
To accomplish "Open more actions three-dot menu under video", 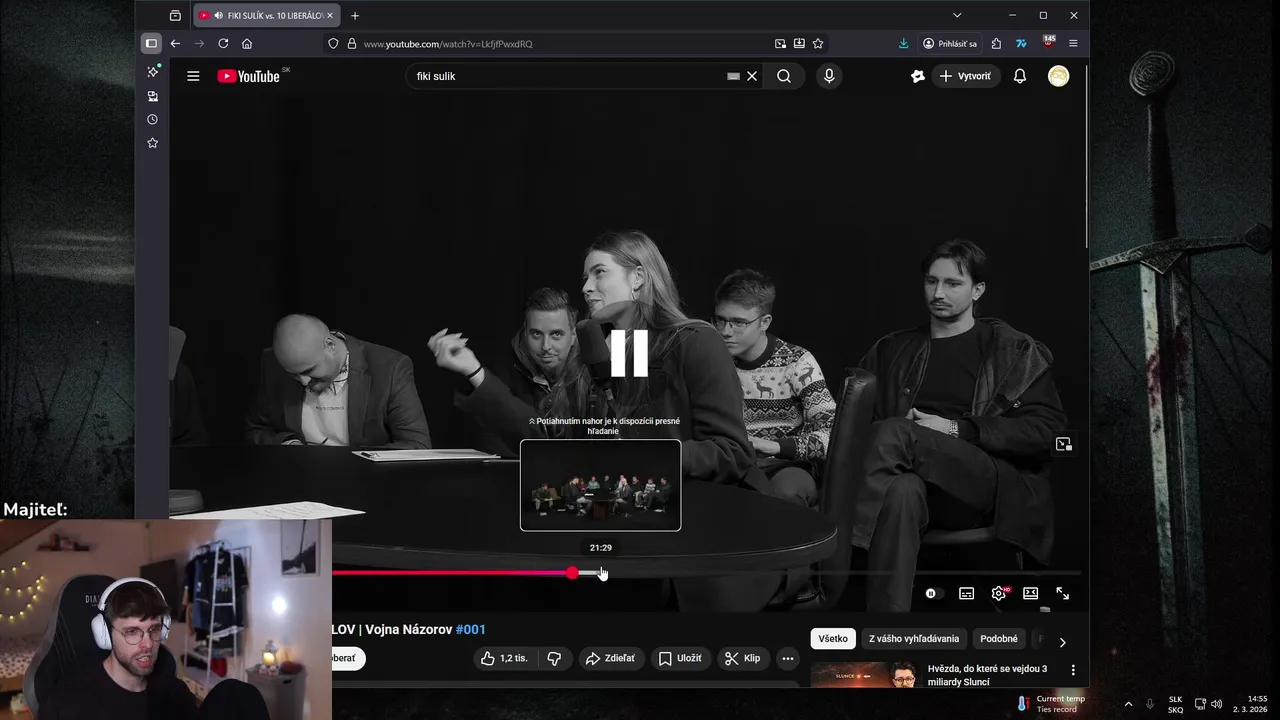I will (788, 658).
